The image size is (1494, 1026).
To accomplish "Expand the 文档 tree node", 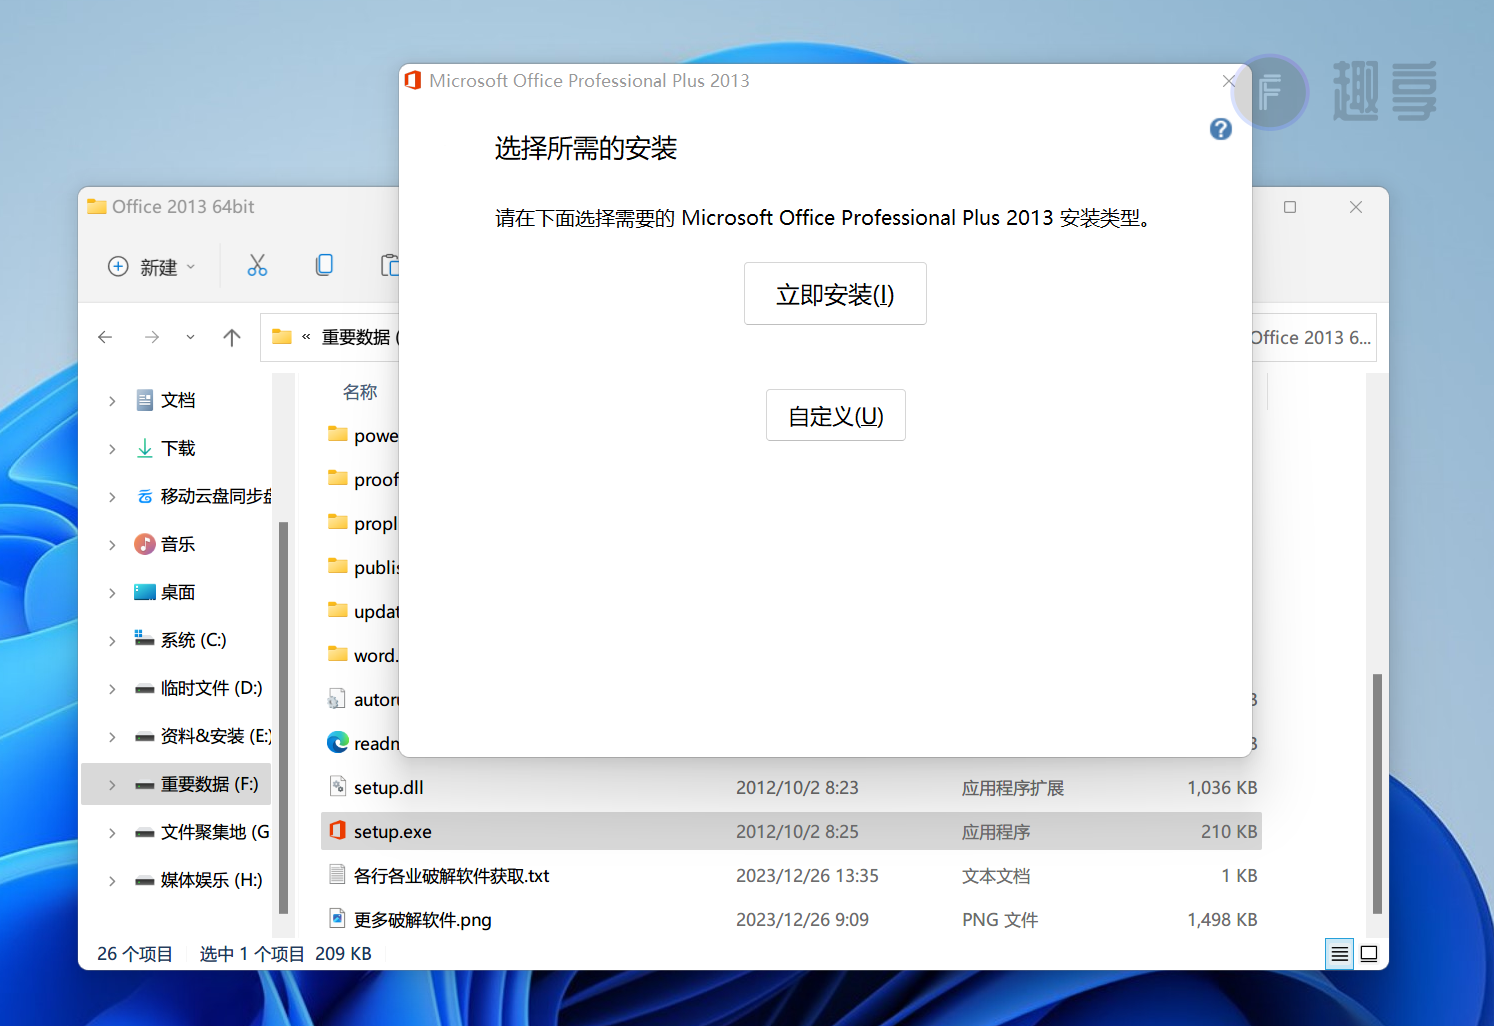I will point(112,401).
